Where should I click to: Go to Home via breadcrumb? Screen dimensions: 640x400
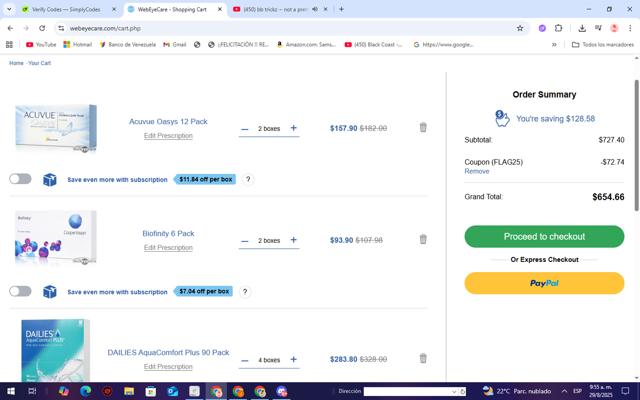[x=16, y=63]
